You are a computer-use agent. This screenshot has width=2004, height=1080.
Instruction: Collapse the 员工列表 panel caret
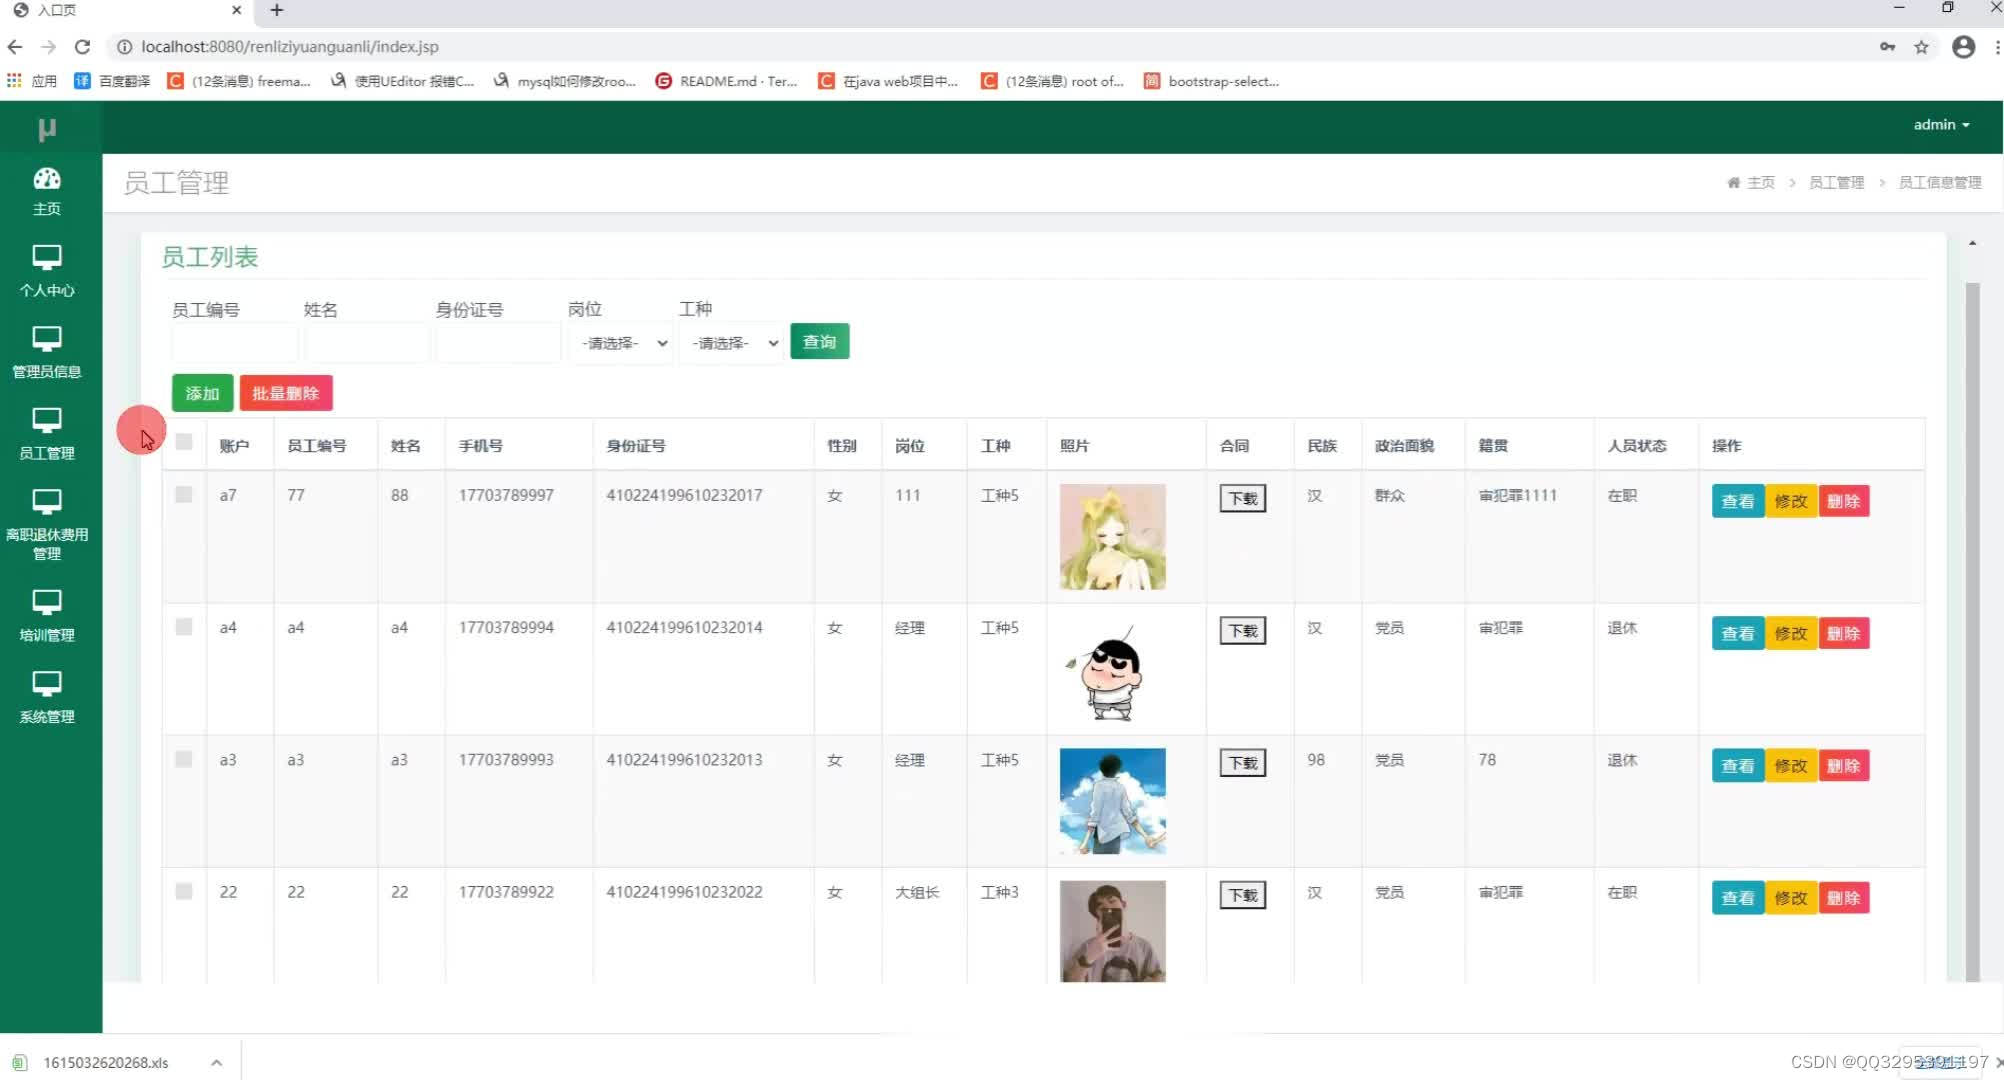1972,243
